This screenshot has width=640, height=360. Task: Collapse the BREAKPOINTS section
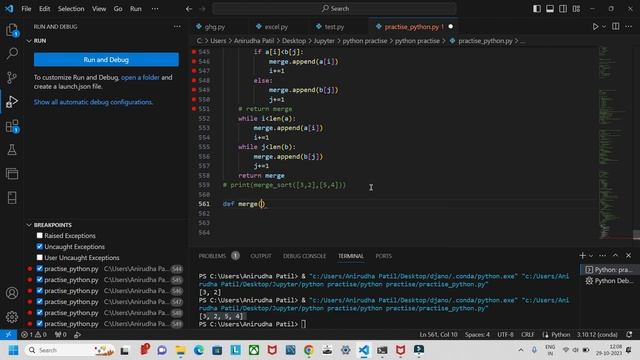coord(29,225)
